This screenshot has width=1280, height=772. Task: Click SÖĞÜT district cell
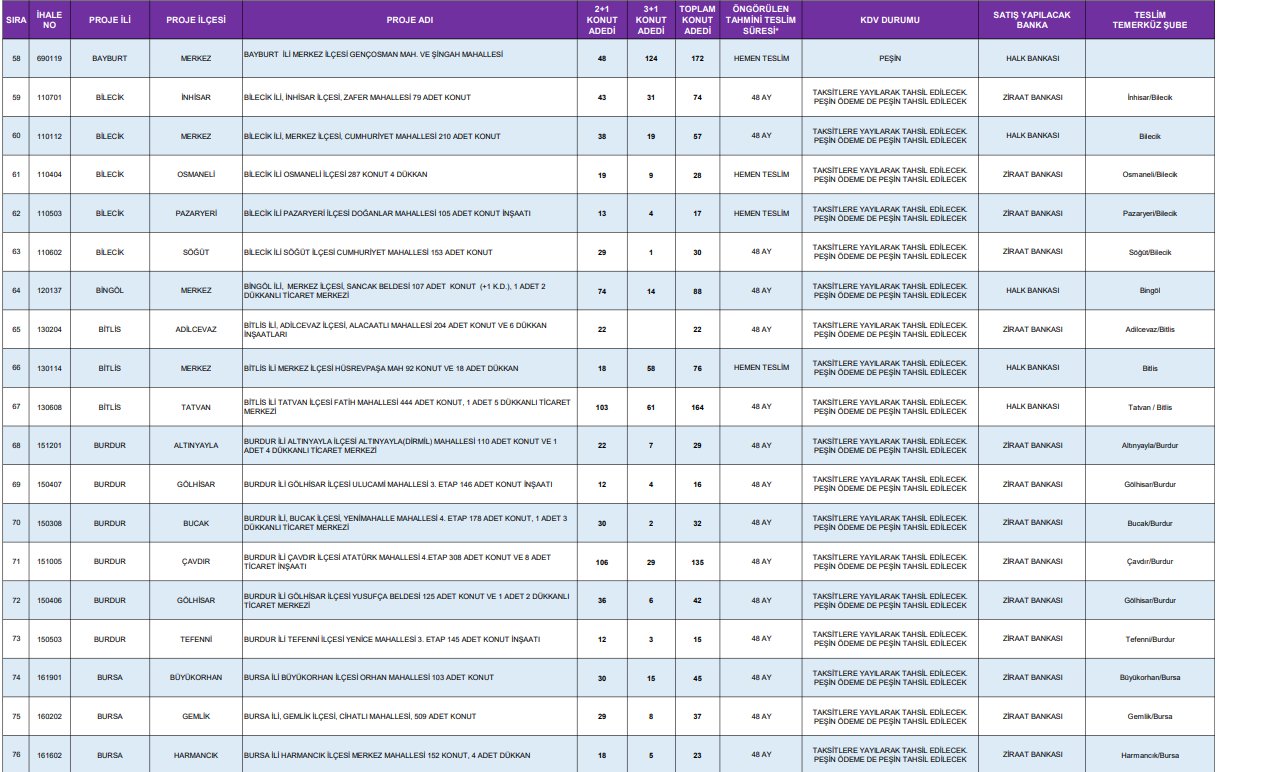click(x=196, y=252)
